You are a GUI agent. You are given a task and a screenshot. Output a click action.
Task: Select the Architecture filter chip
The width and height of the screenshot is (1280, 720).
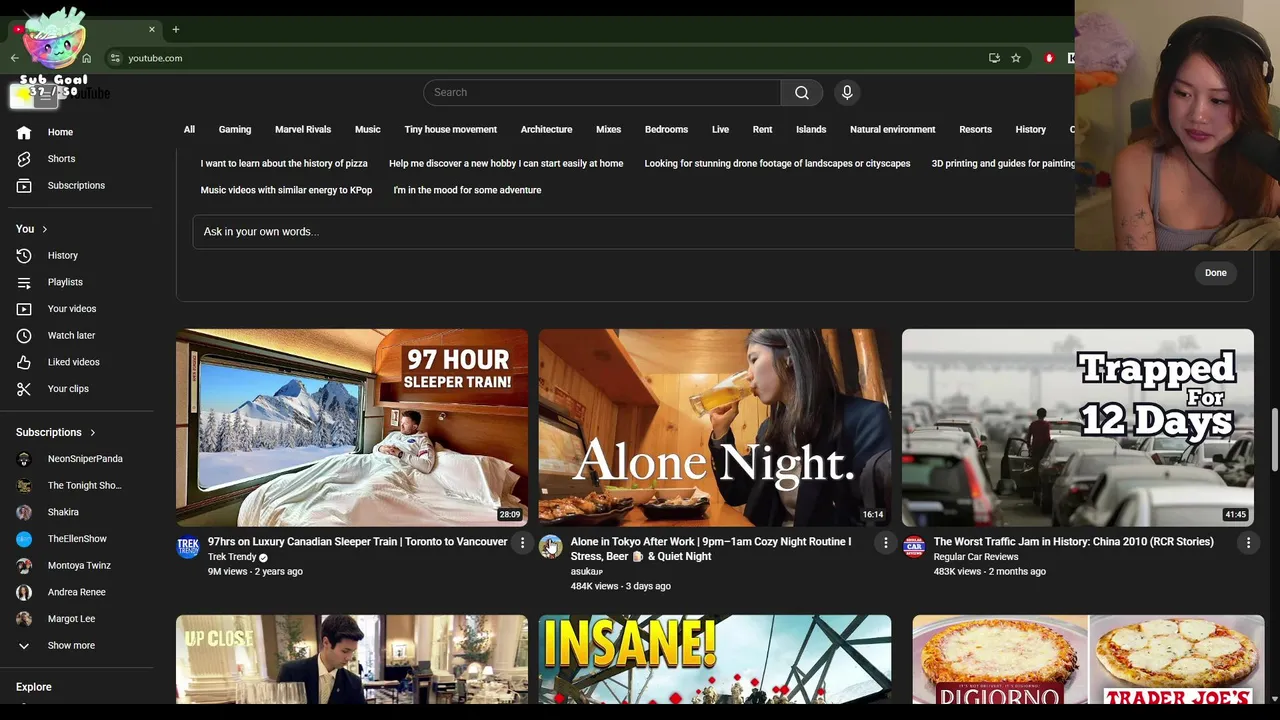pos(546,129)
